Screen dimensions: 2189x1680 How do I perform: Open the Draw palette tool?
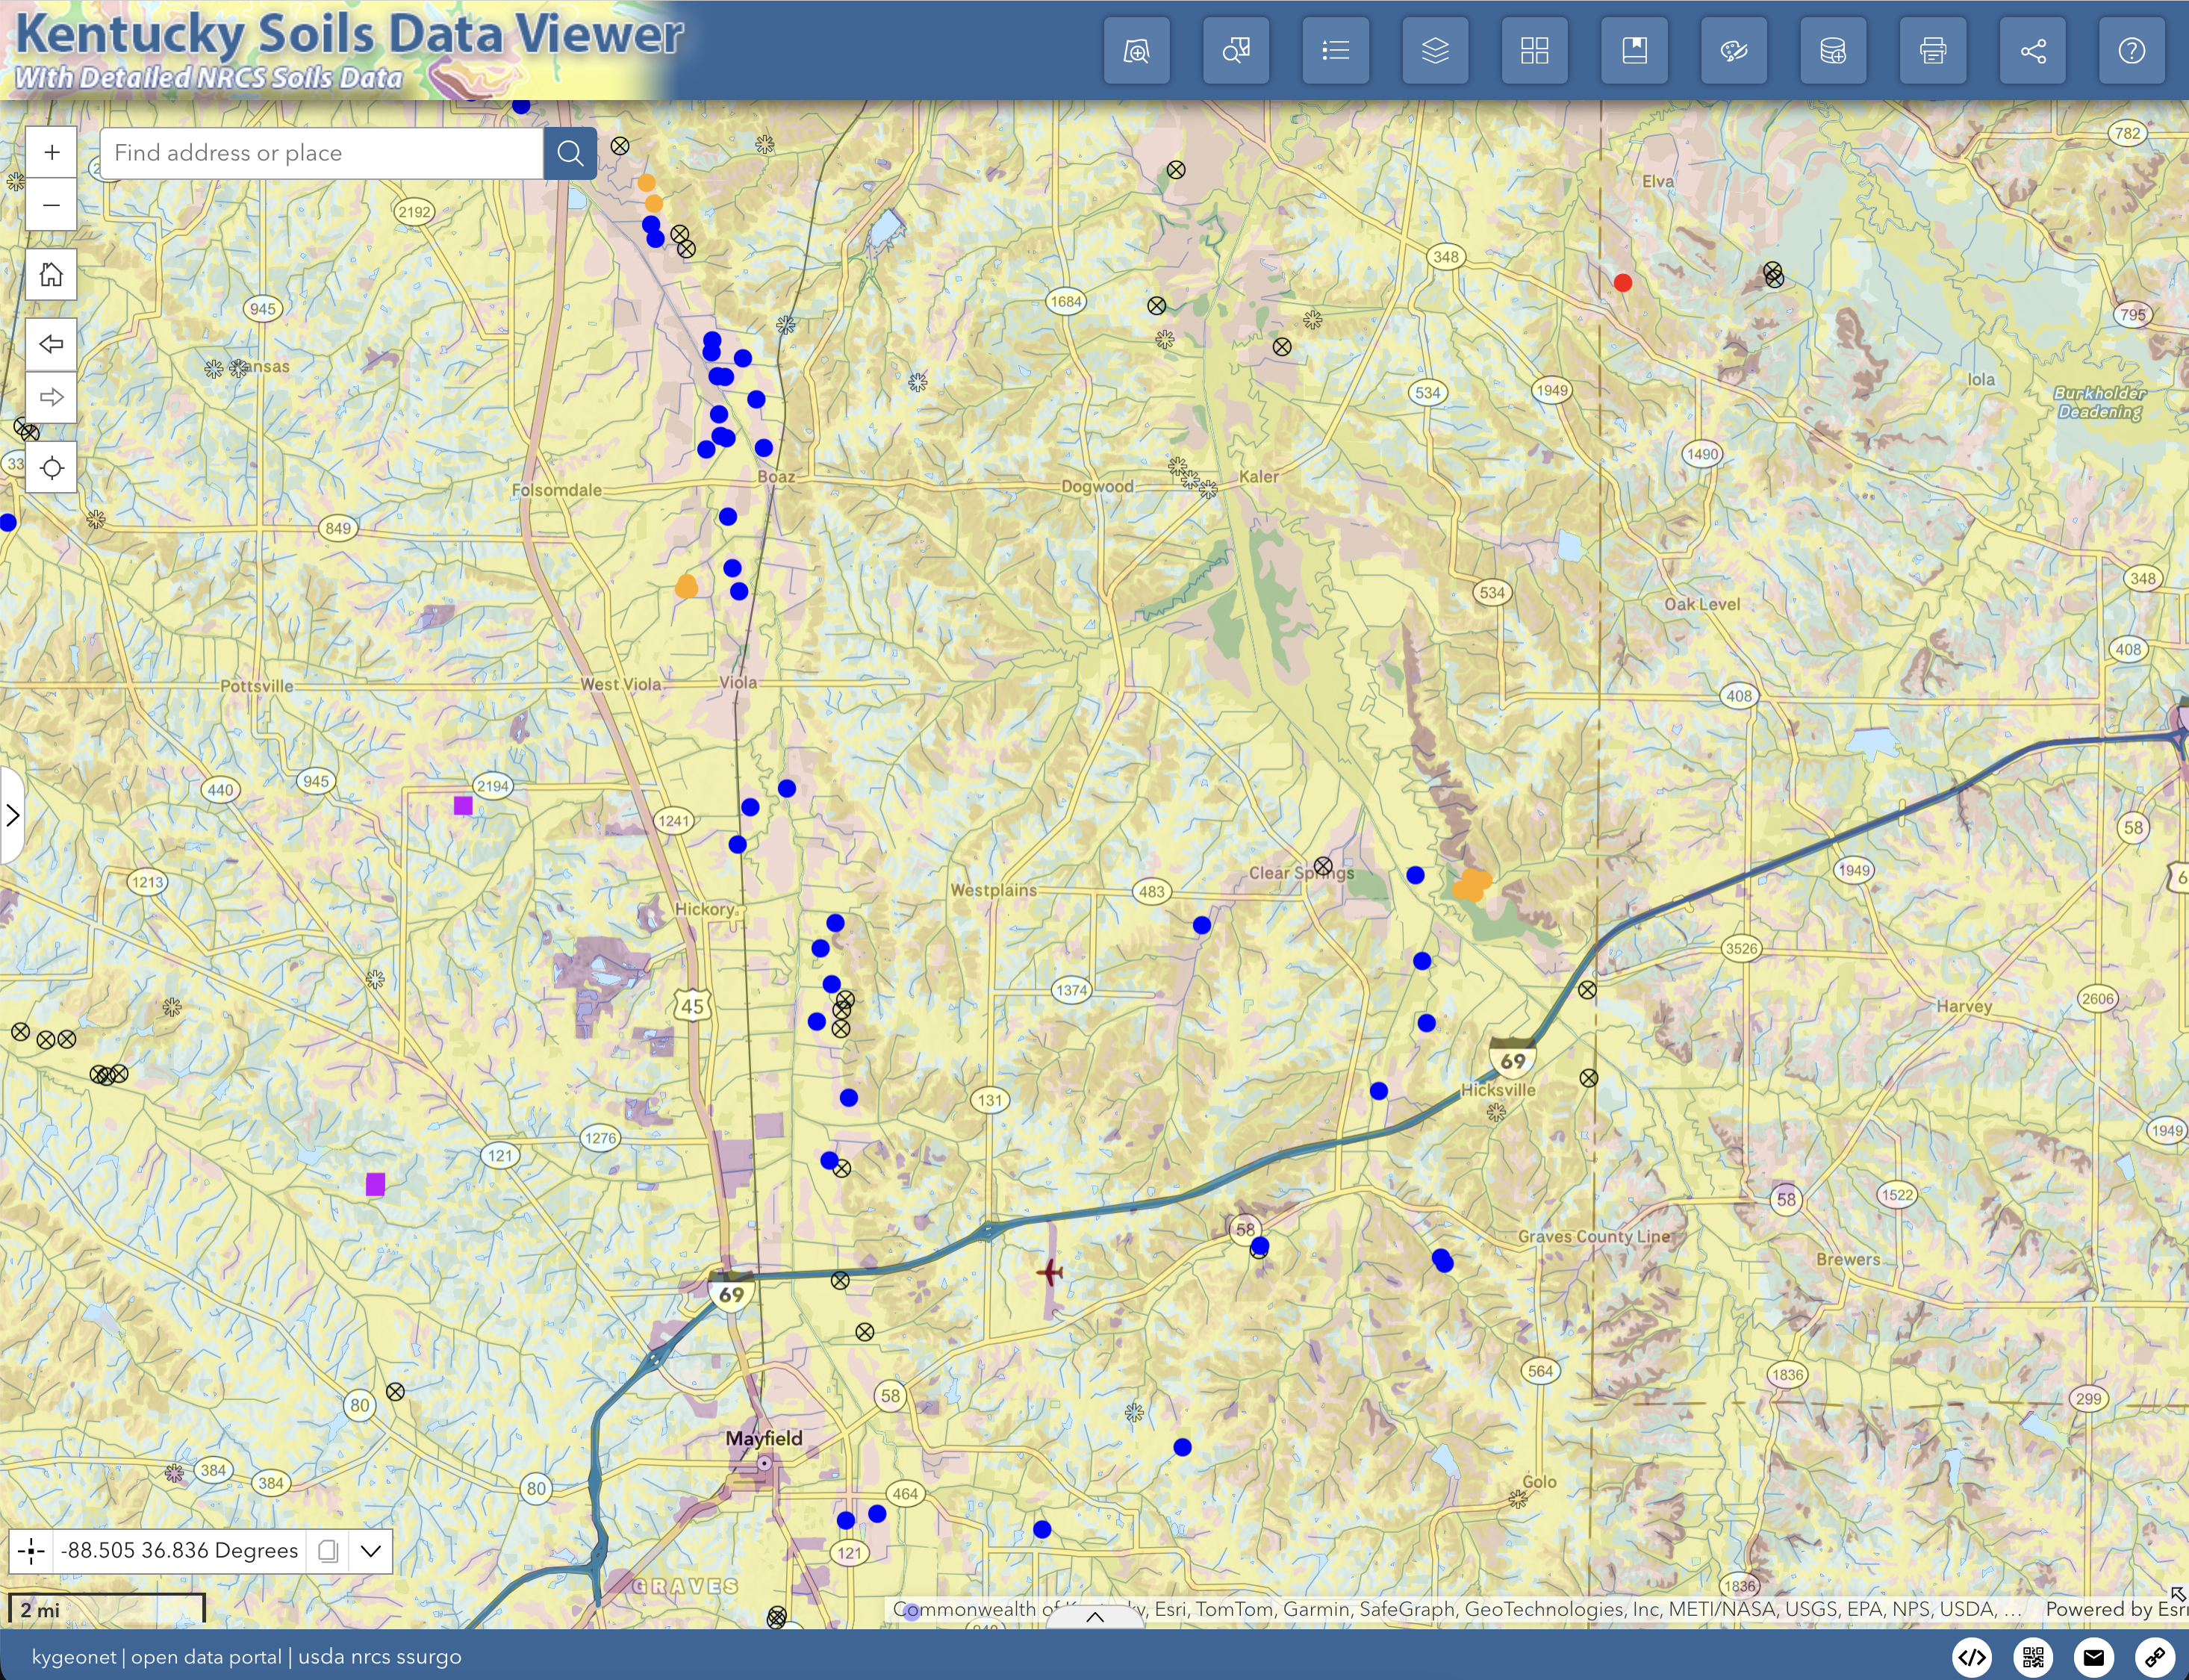(1733, 51)
